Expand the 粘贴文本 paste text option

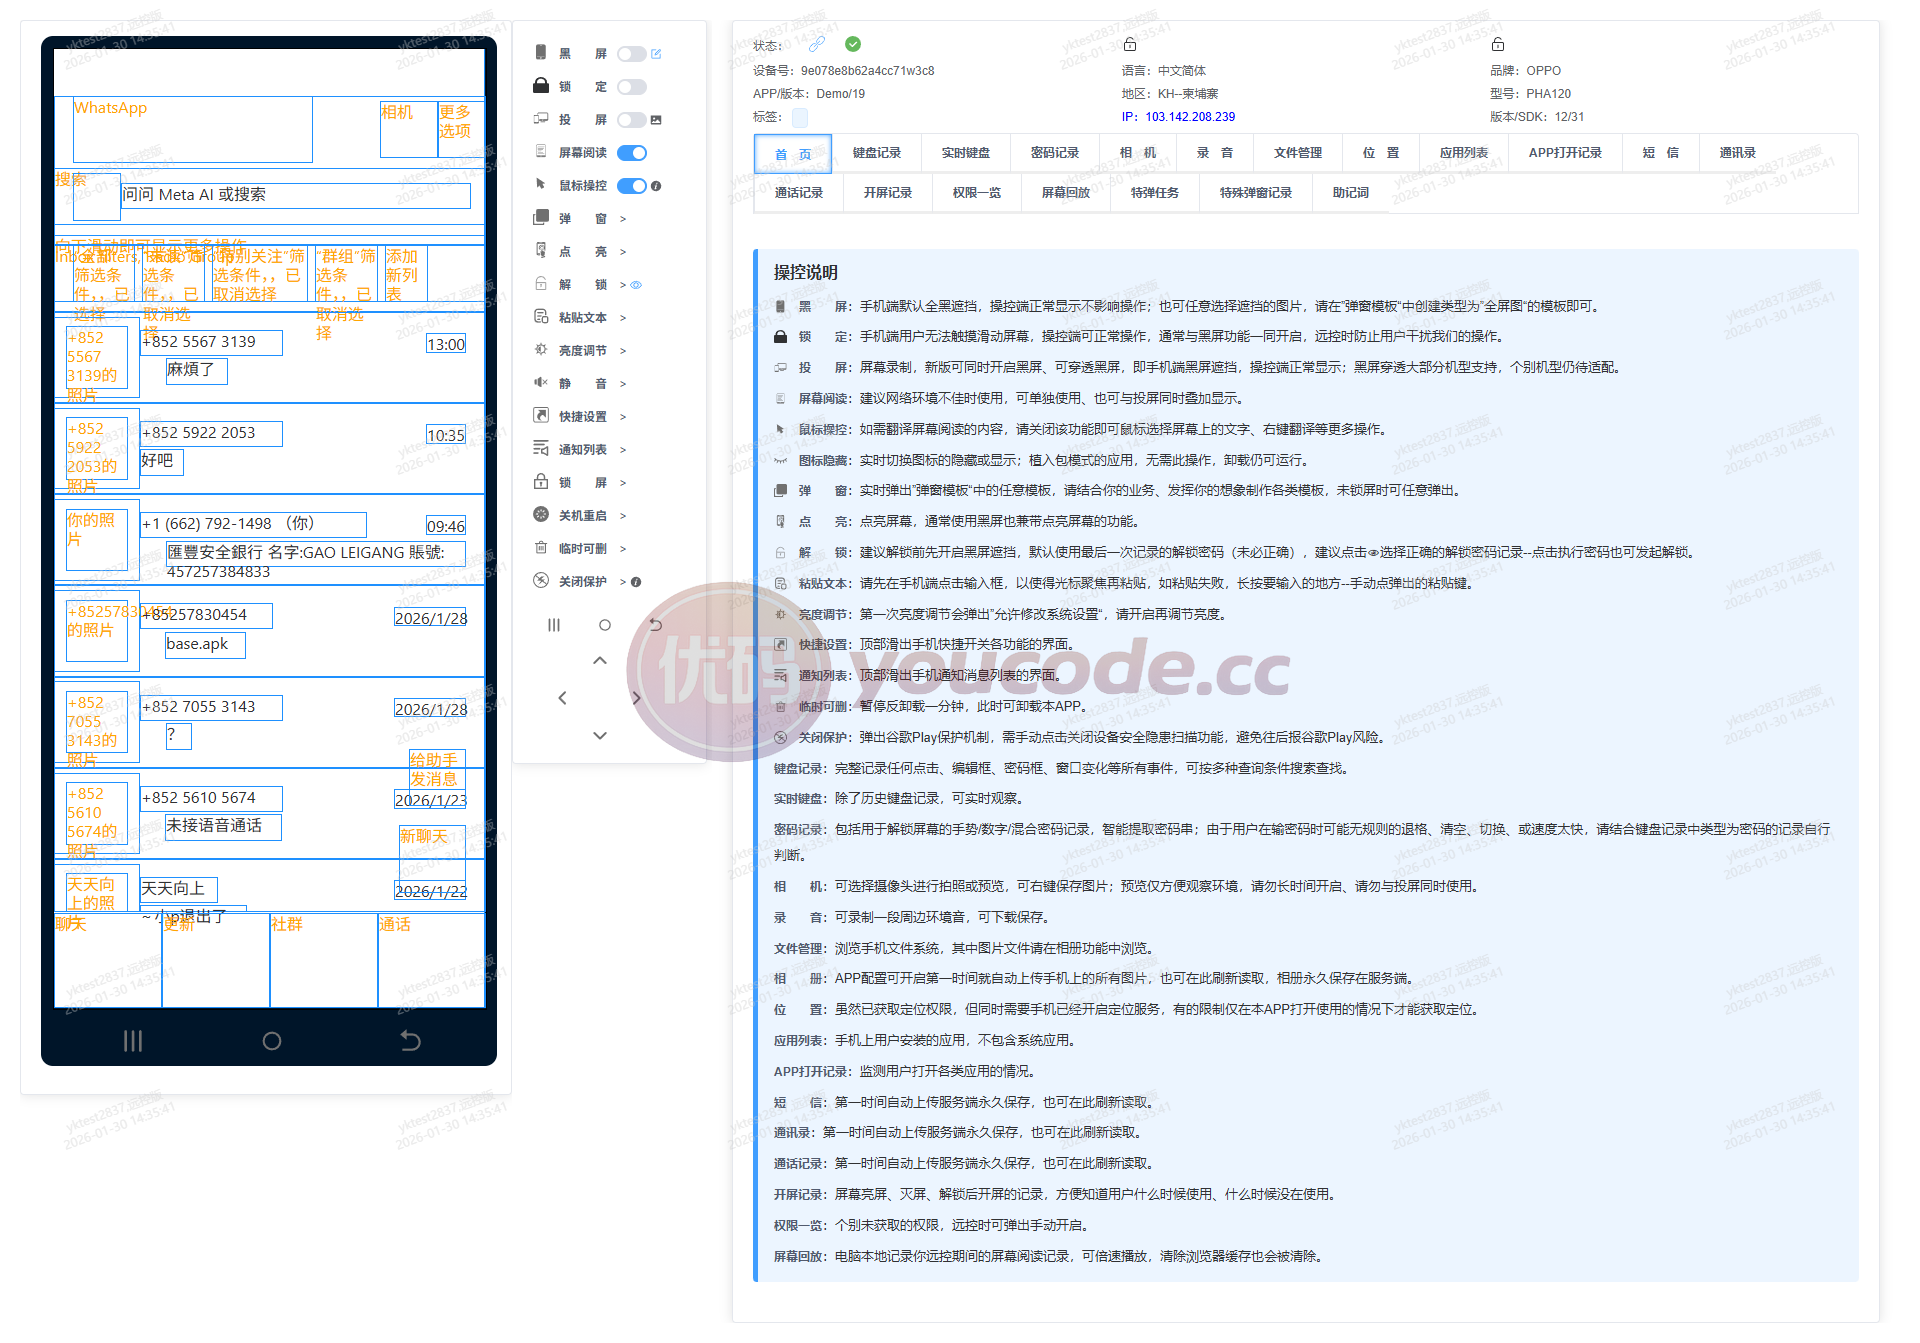623,318
